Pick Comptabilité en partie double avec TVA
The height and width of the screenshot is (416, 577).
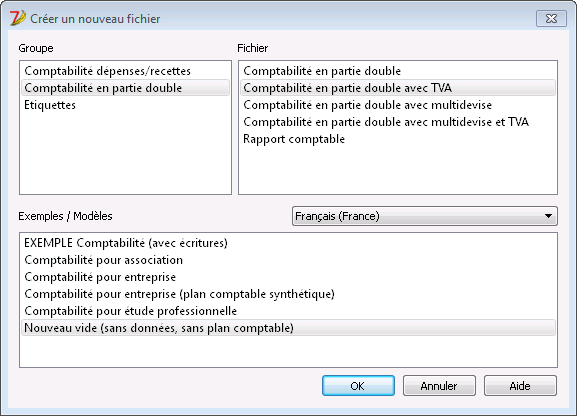[x=397, y=88]
